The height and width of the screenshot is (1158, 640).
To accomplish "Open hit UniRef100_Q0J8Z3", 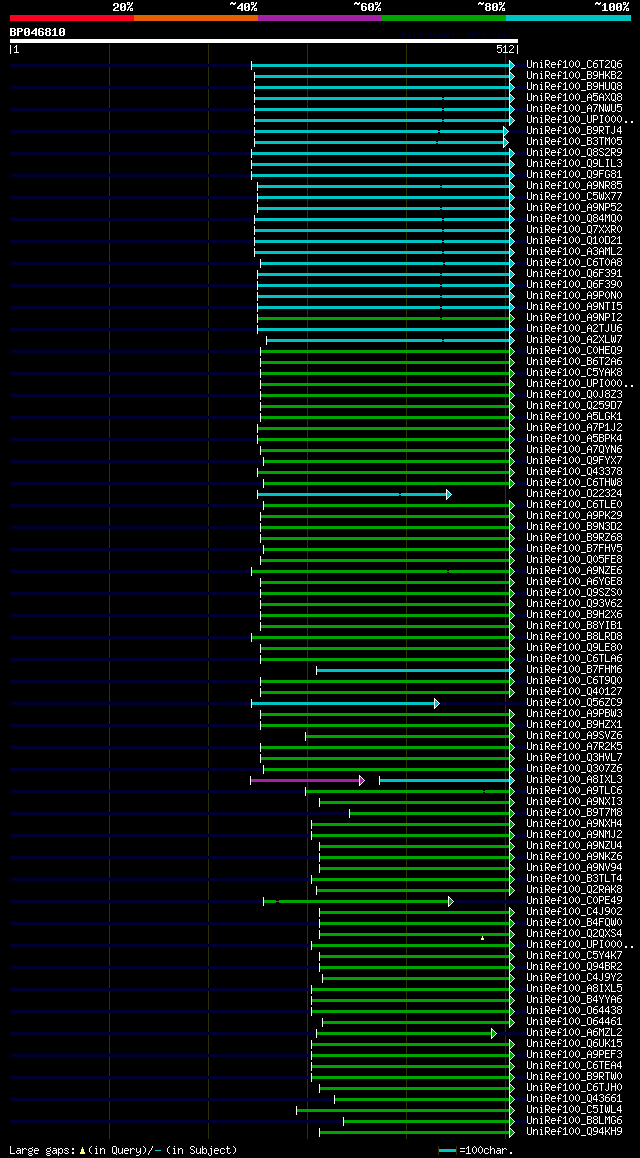I will pyautogui.click(x=574, y=394).
